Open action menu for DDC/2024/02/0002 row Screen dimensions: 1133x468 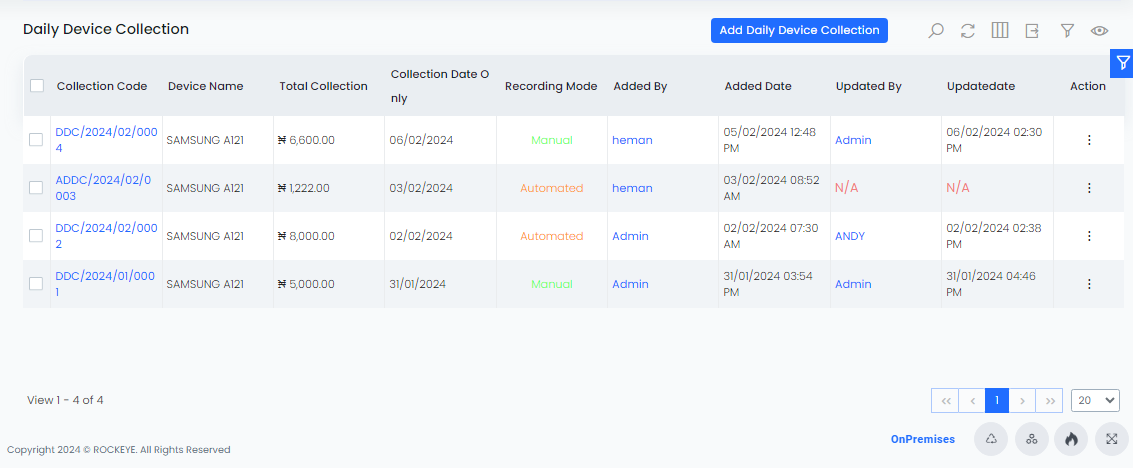[x=1089, y=236]
